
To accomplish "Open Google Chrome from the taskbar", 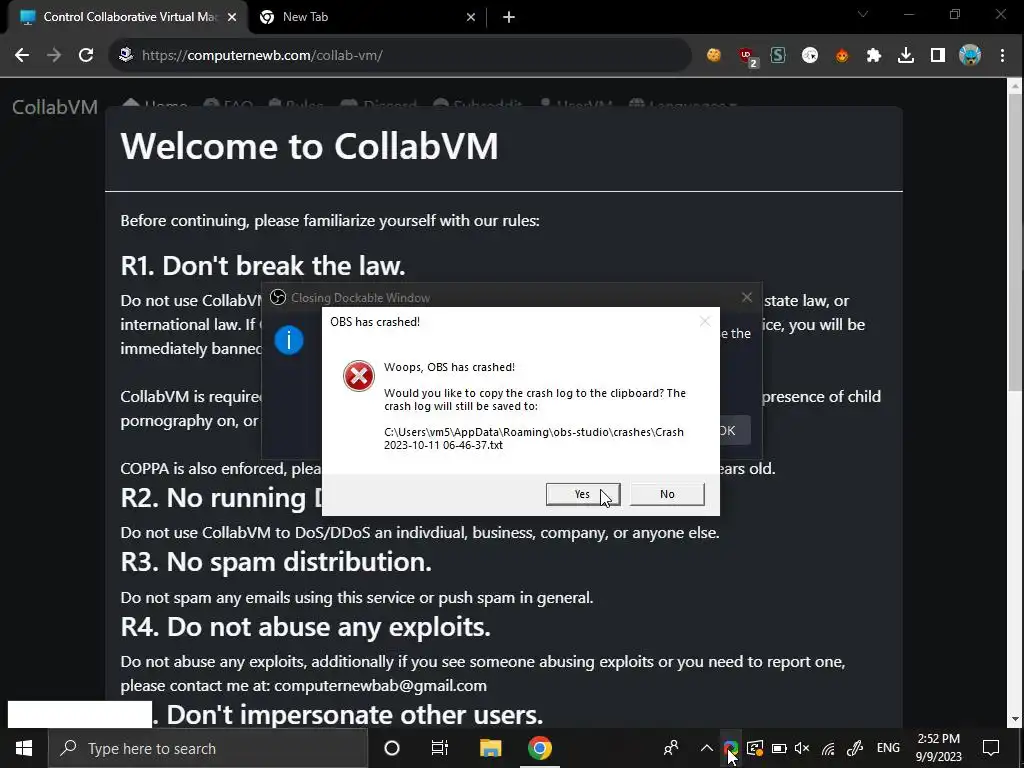I will pos(539,748).
